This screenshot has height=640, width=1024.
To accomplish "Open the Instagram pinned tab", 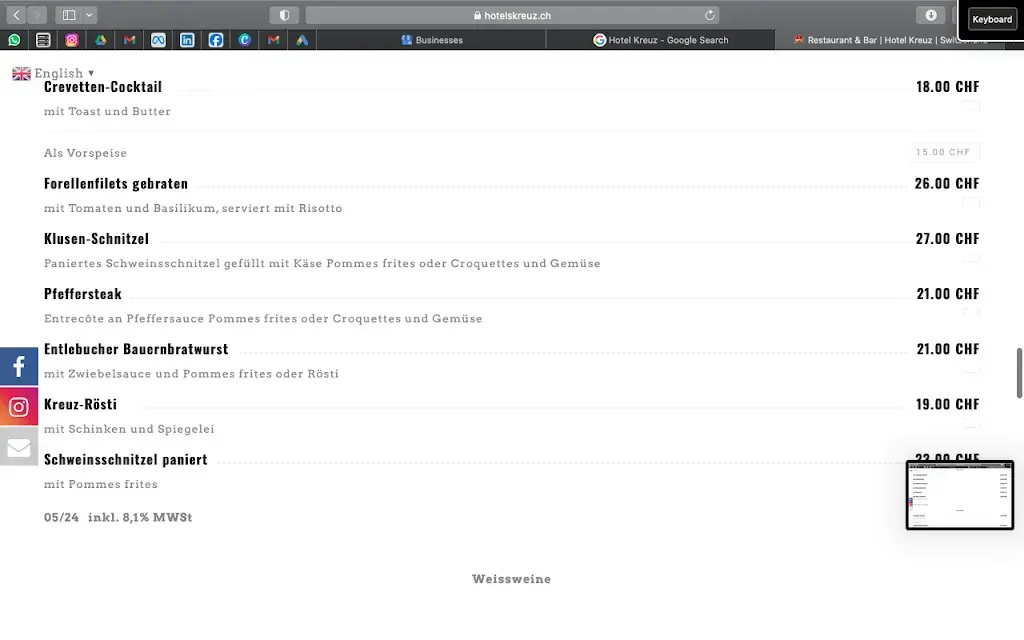I will (72, 40).
